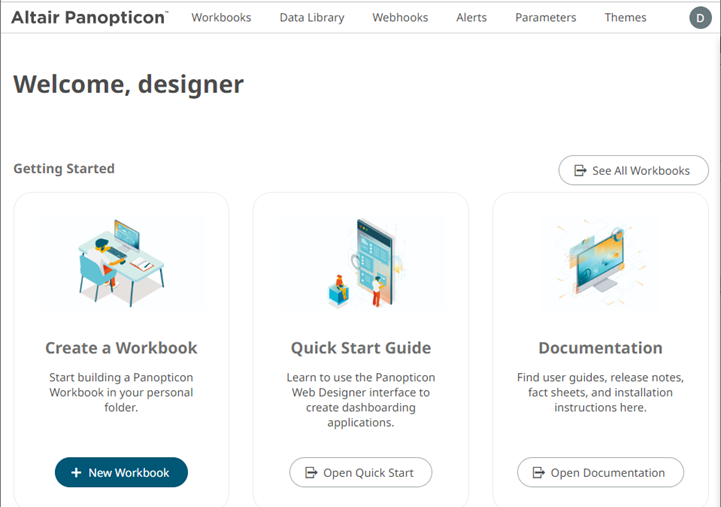721x507 pixels.
Task: Click the Documentation card title
Action: coord(600,348)
